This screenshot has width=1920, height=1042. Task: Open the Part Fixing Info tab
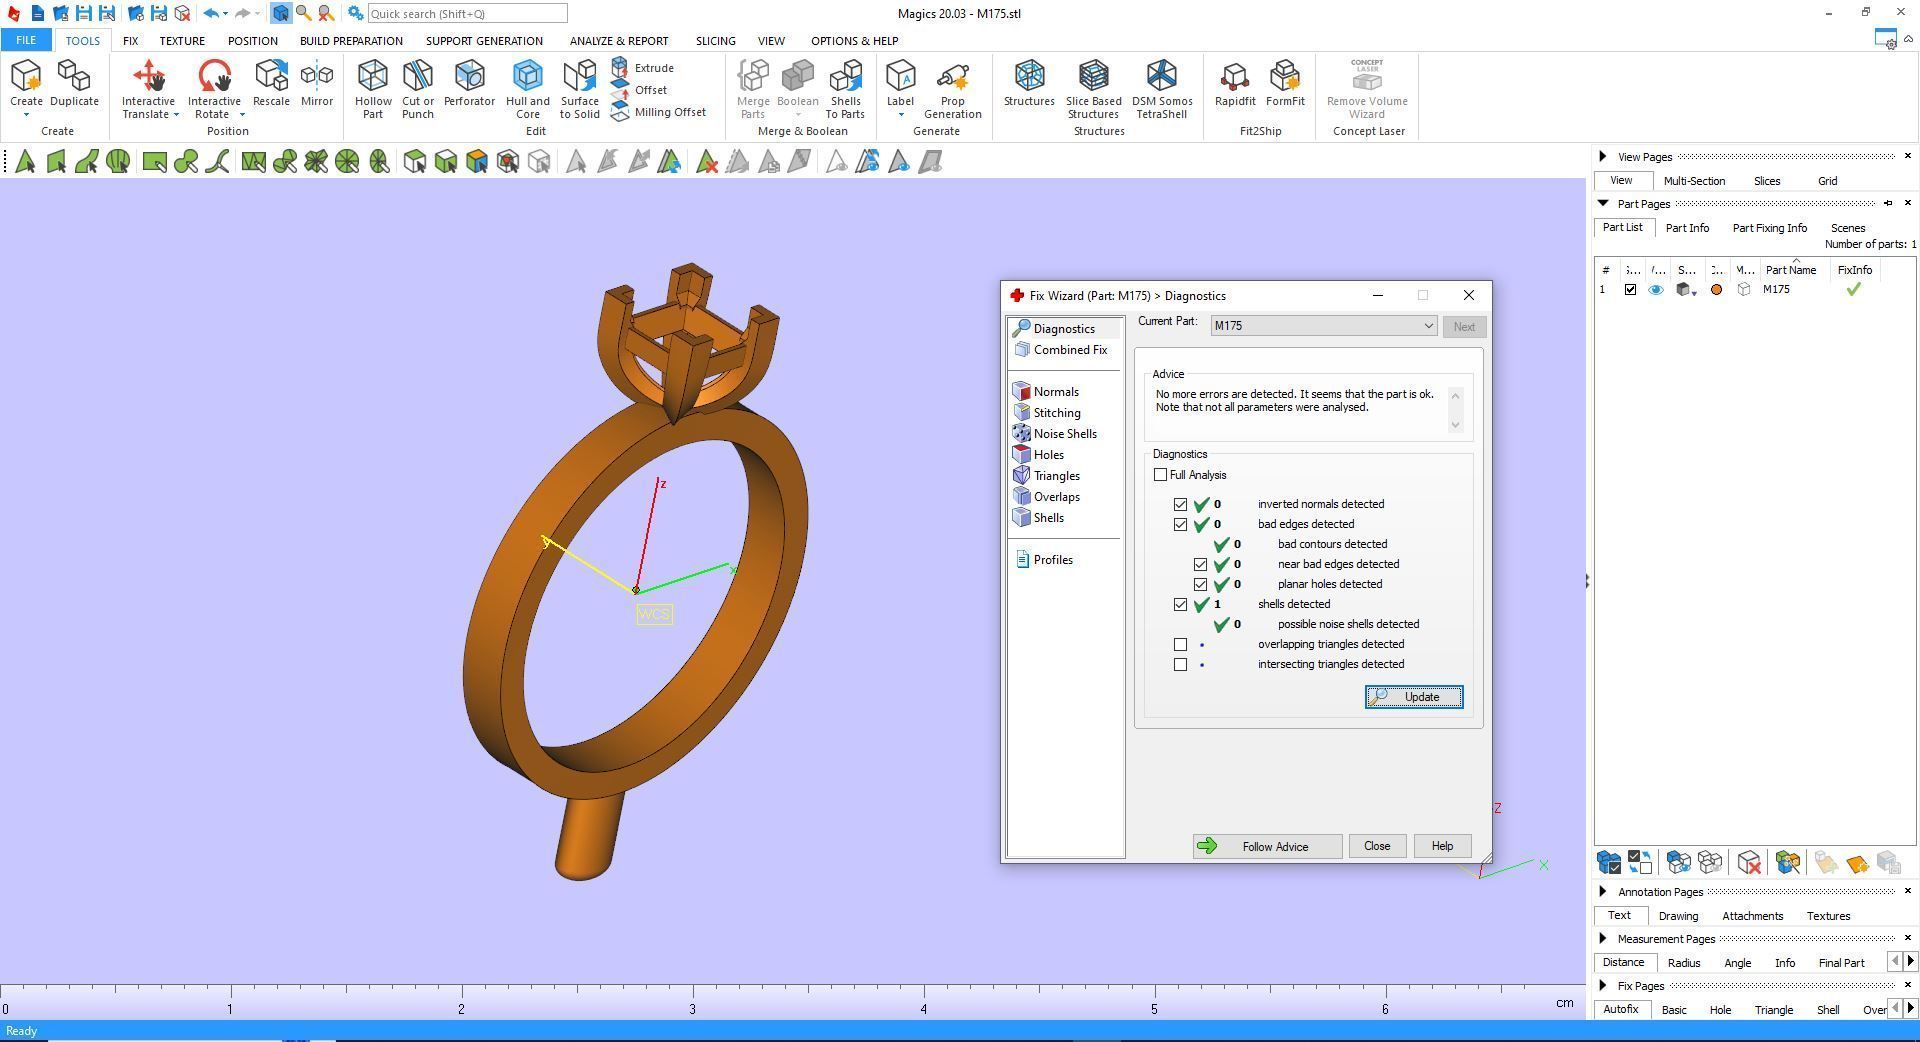(1769, 228)
